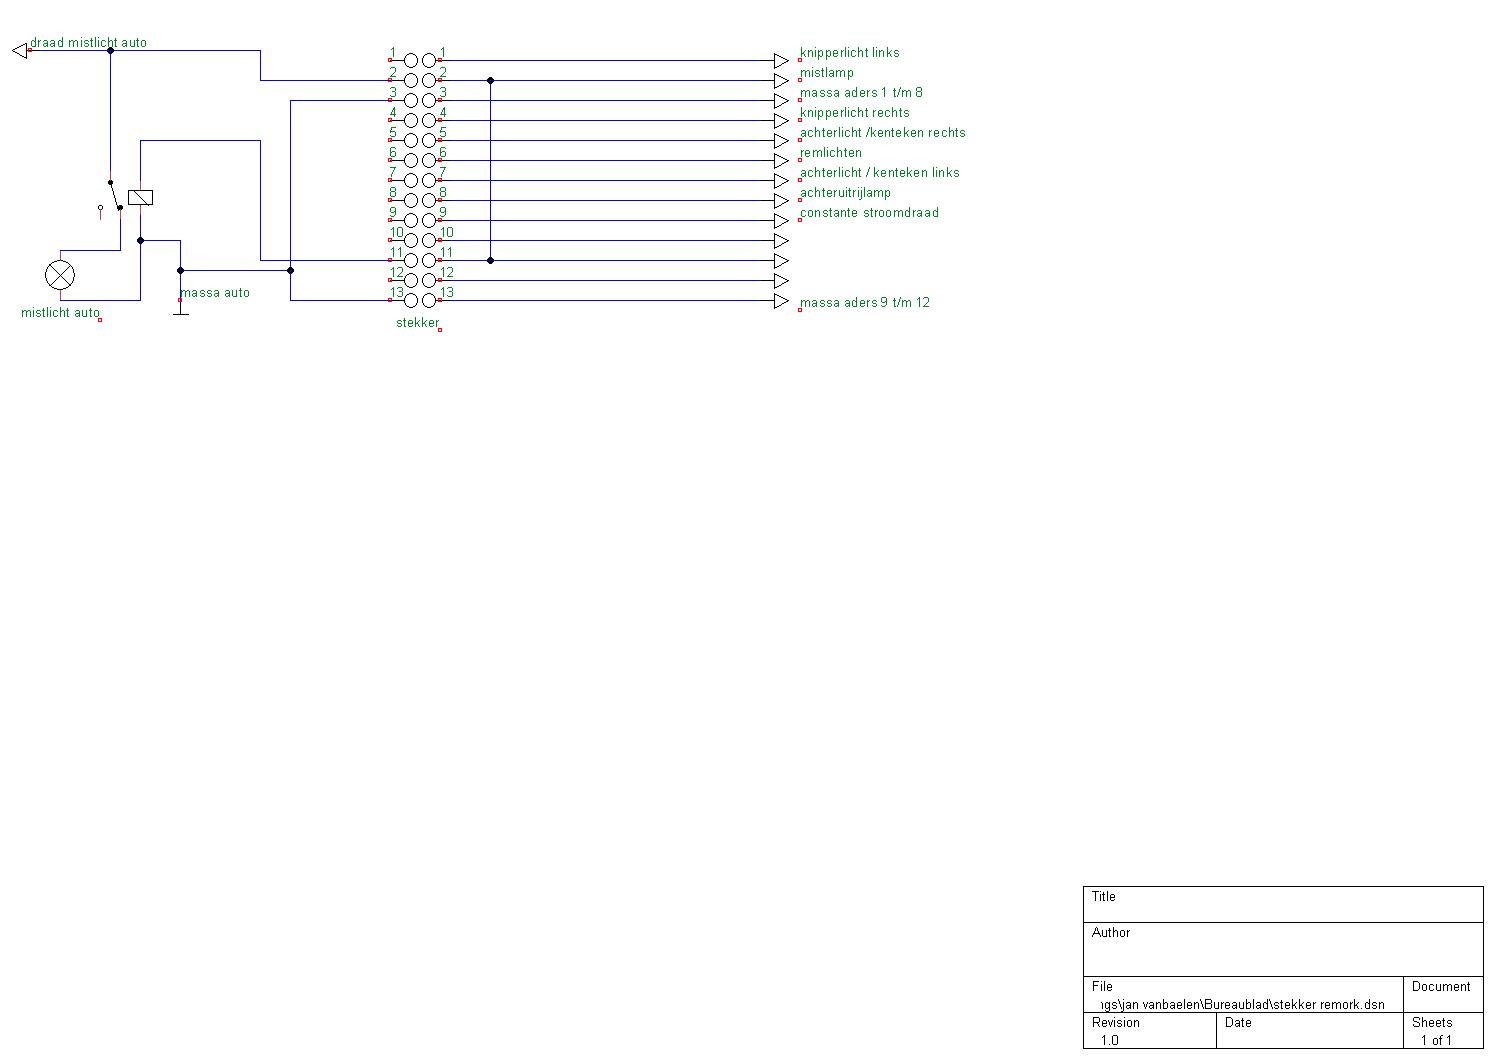Select the knipperlicht links output arrow
Image resolution: width=1495 pixels, height=1060 pixels.
pos(781,61)
